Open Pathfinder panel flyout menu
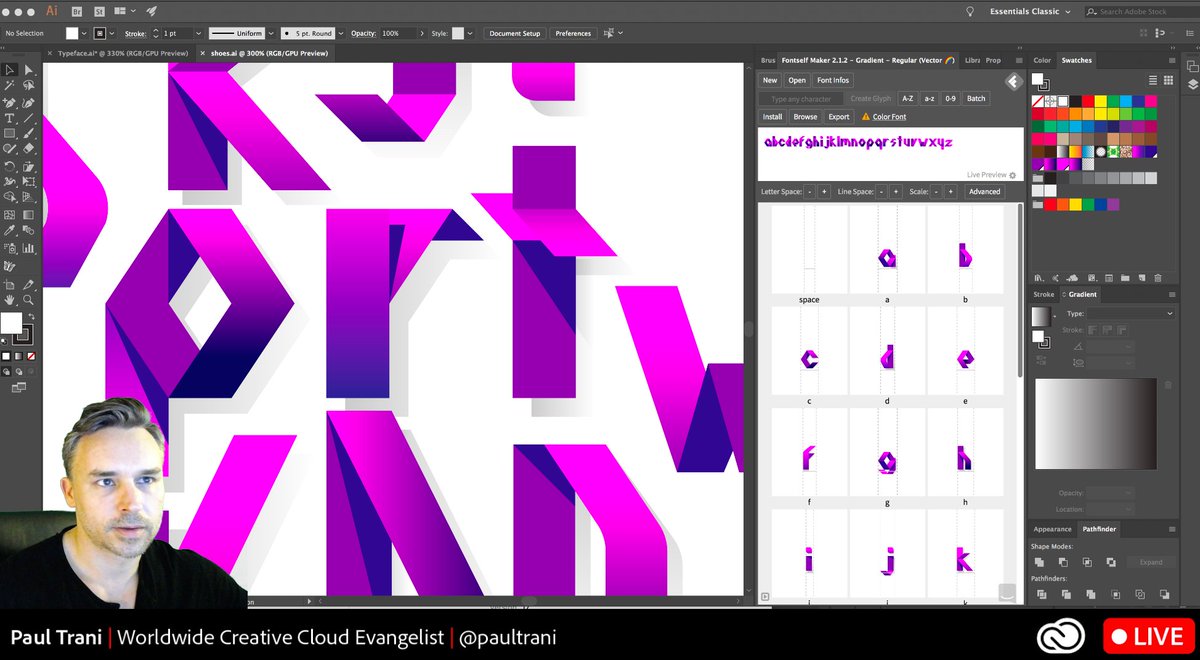The width and height of the screenshot is (1200, 660). point(1171,528)
